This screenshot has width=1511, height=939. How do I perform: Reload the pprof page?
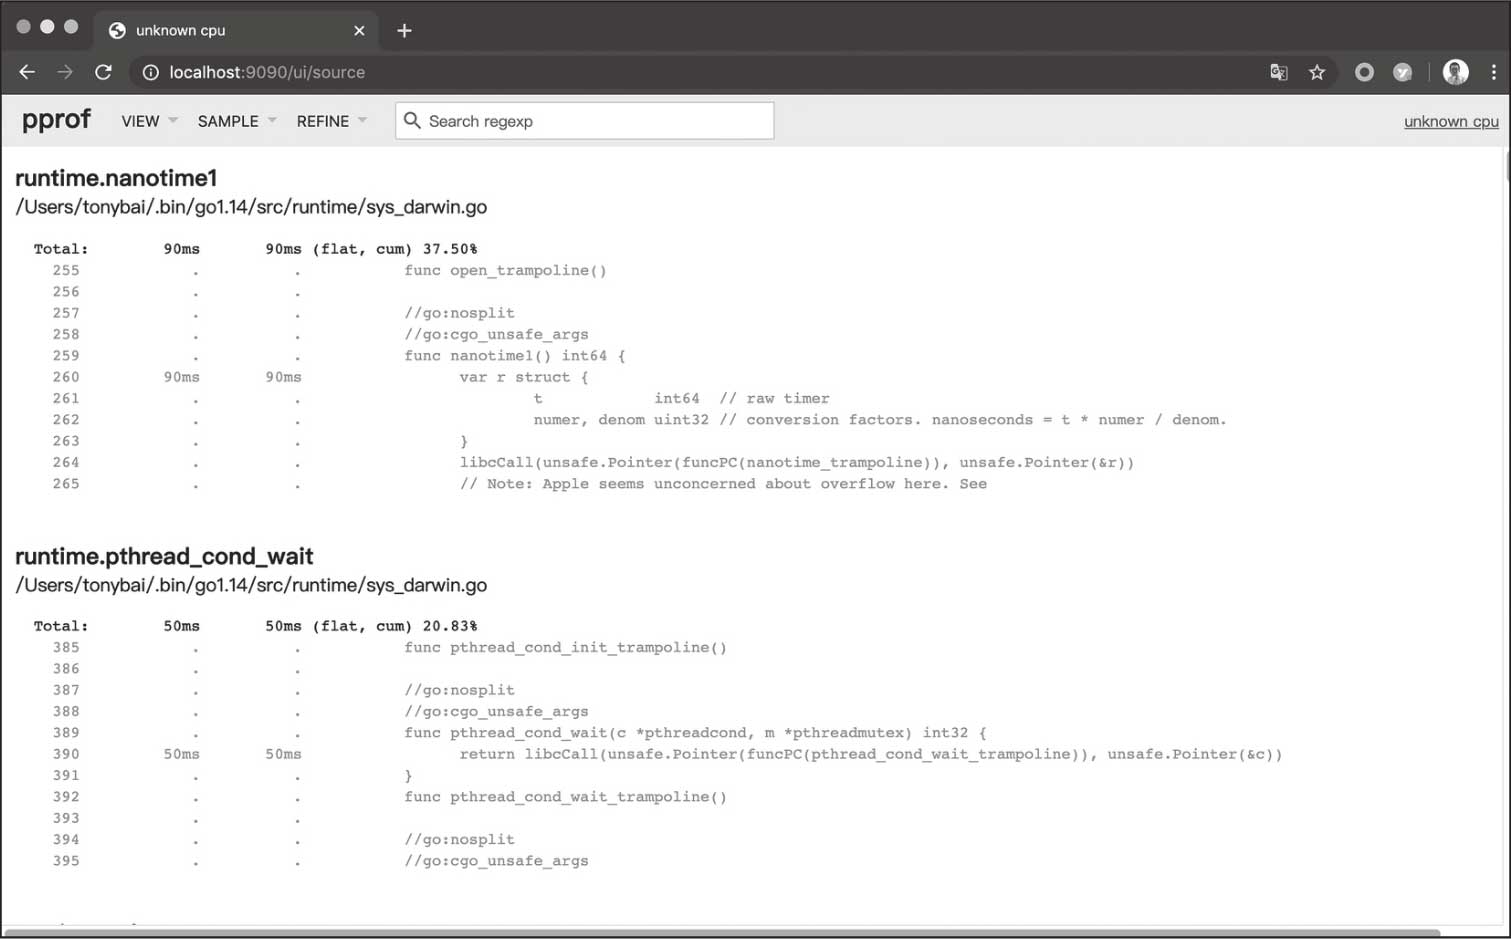pyautogui.click(x=103, y=72)
